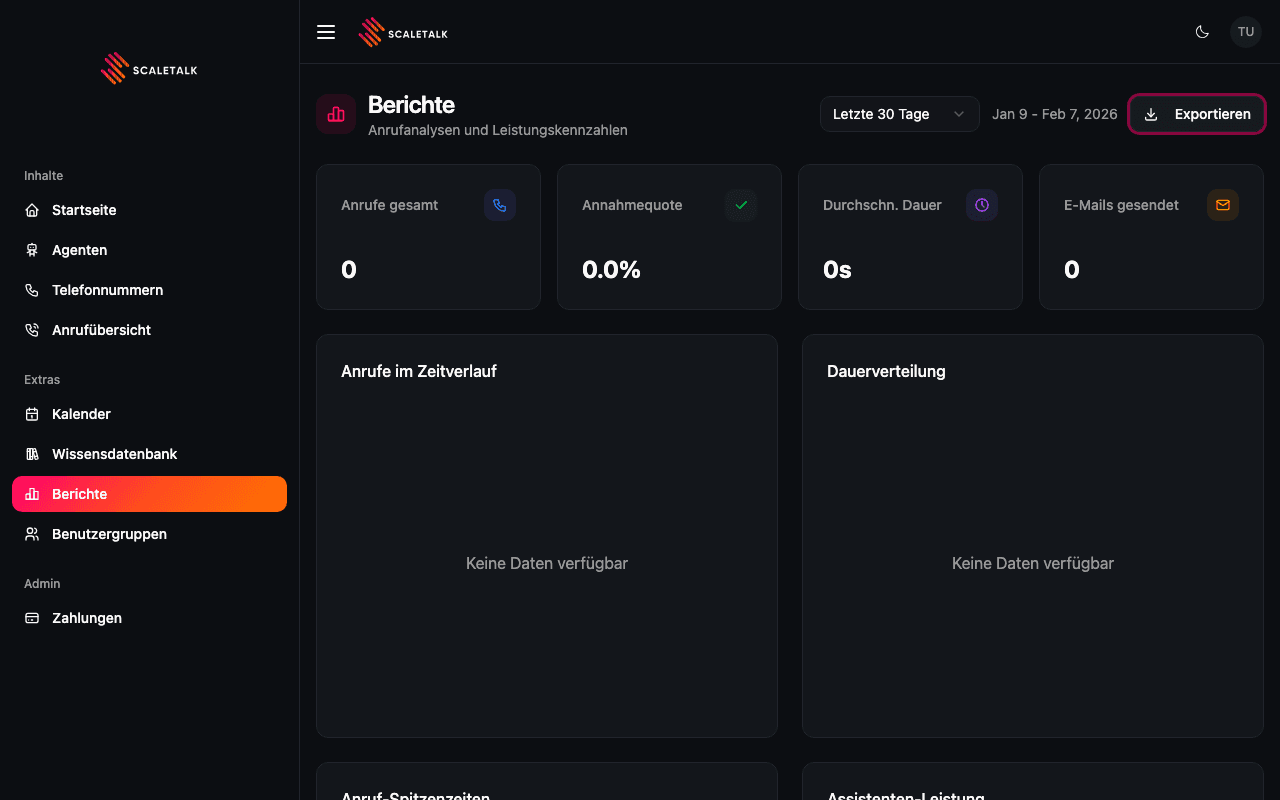This screenshot has width=1280, height=800.
Task: Click the E-Mails gesendet label
Action: pos(1121,205)
